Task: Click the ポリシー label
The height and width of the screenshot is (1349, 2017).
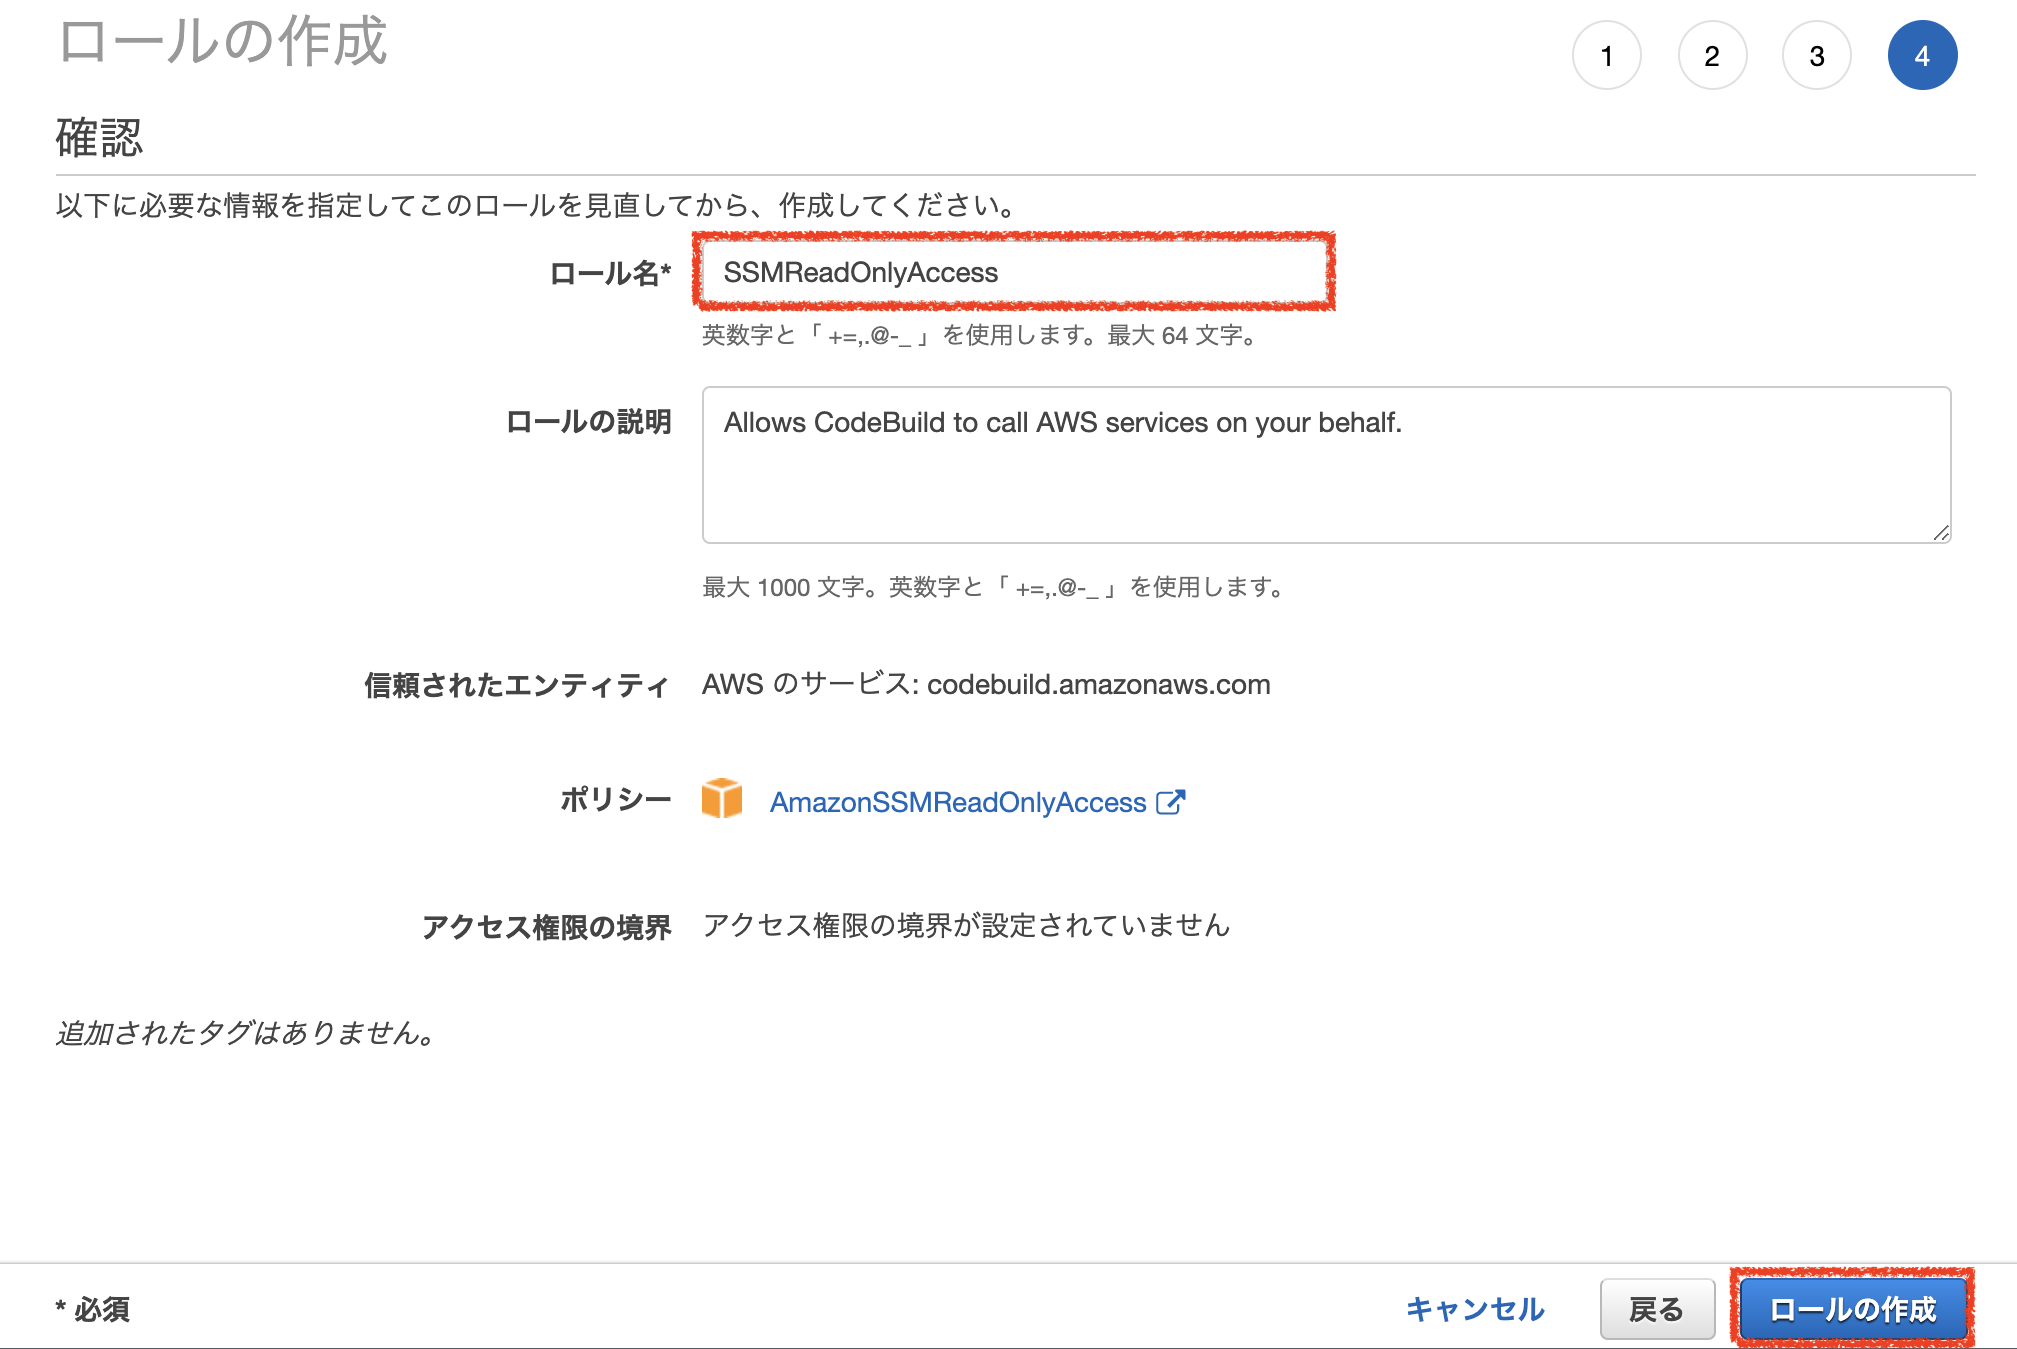Action: click(616, 799)
